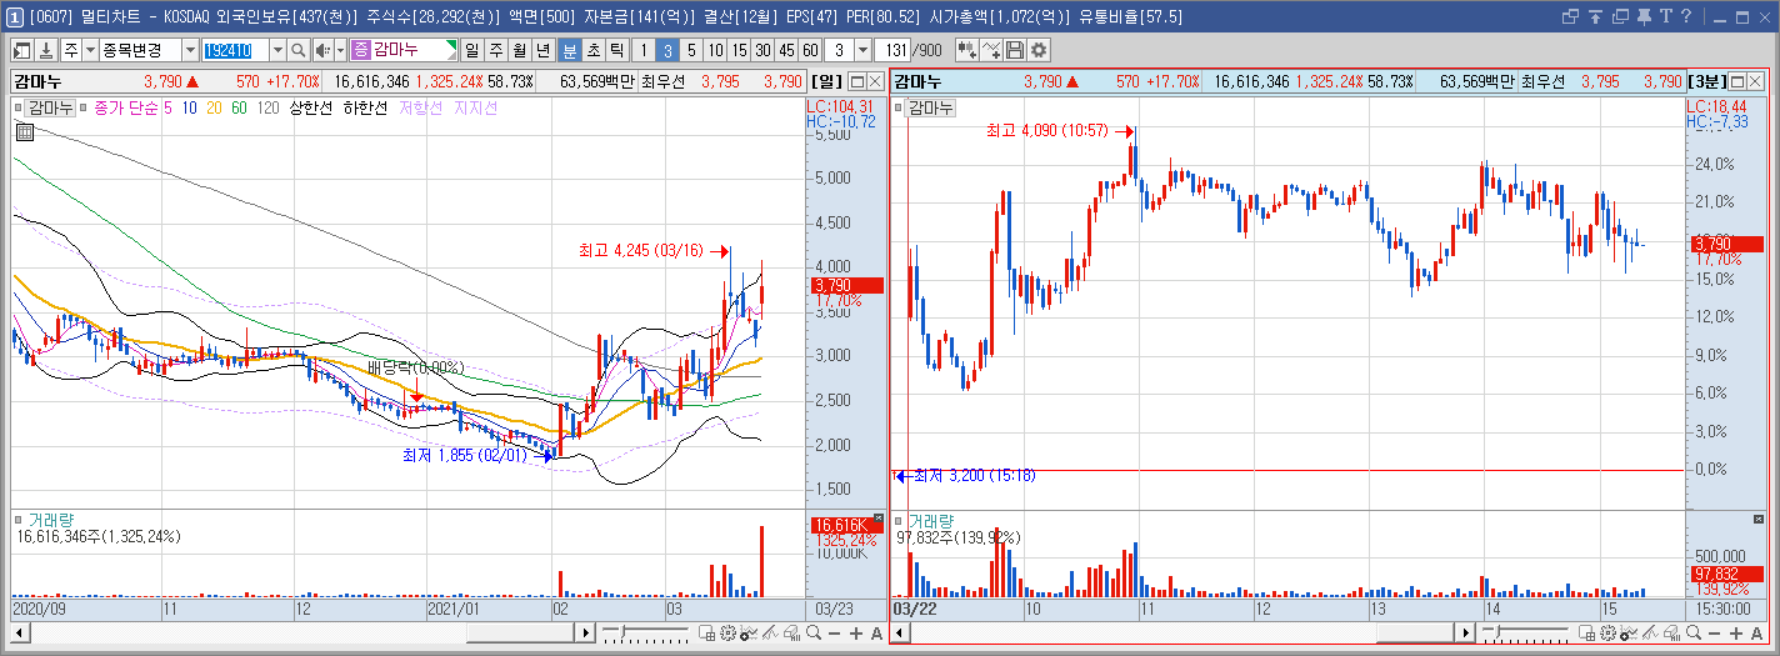
Task: Expand the 감마누 legend marker on daily chart
Action: [18, 108]
